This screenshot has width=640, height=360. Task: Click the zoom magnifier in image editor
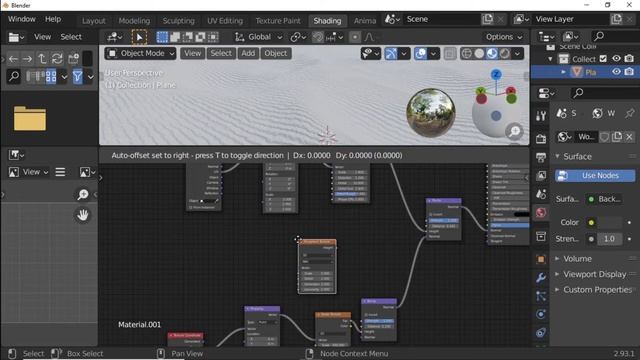point(83,194)
